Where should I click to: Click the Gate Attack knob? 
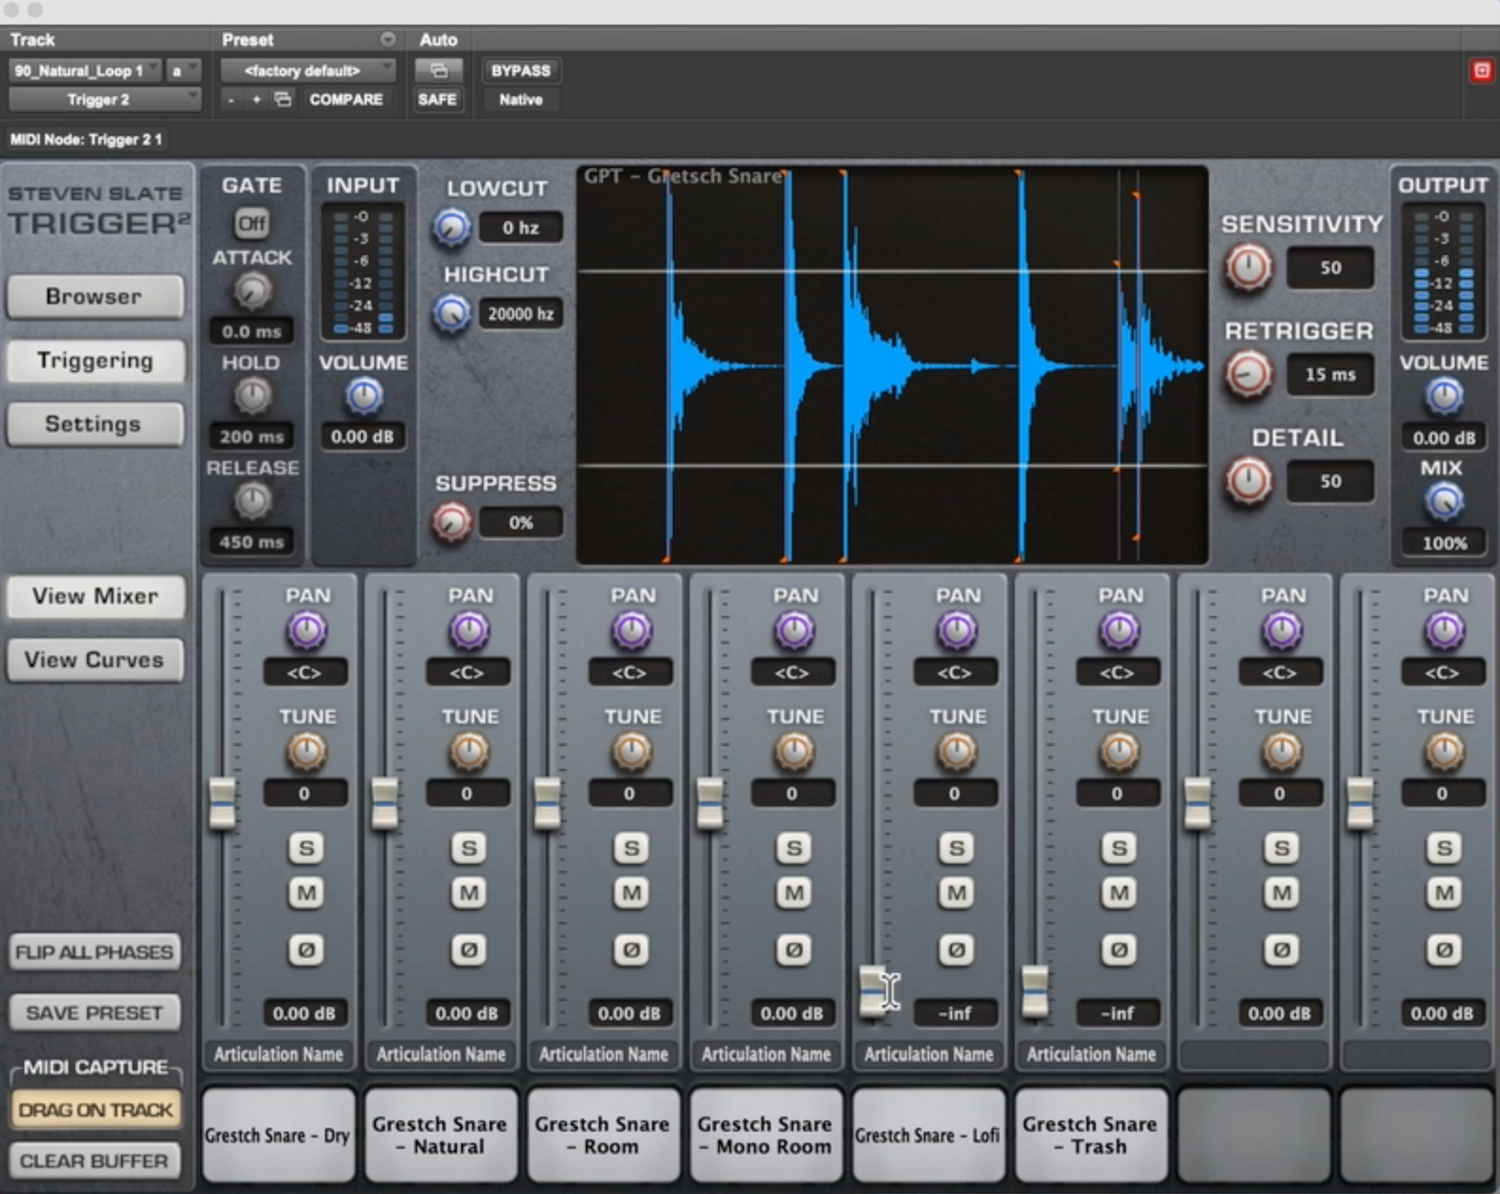point(252,292)
